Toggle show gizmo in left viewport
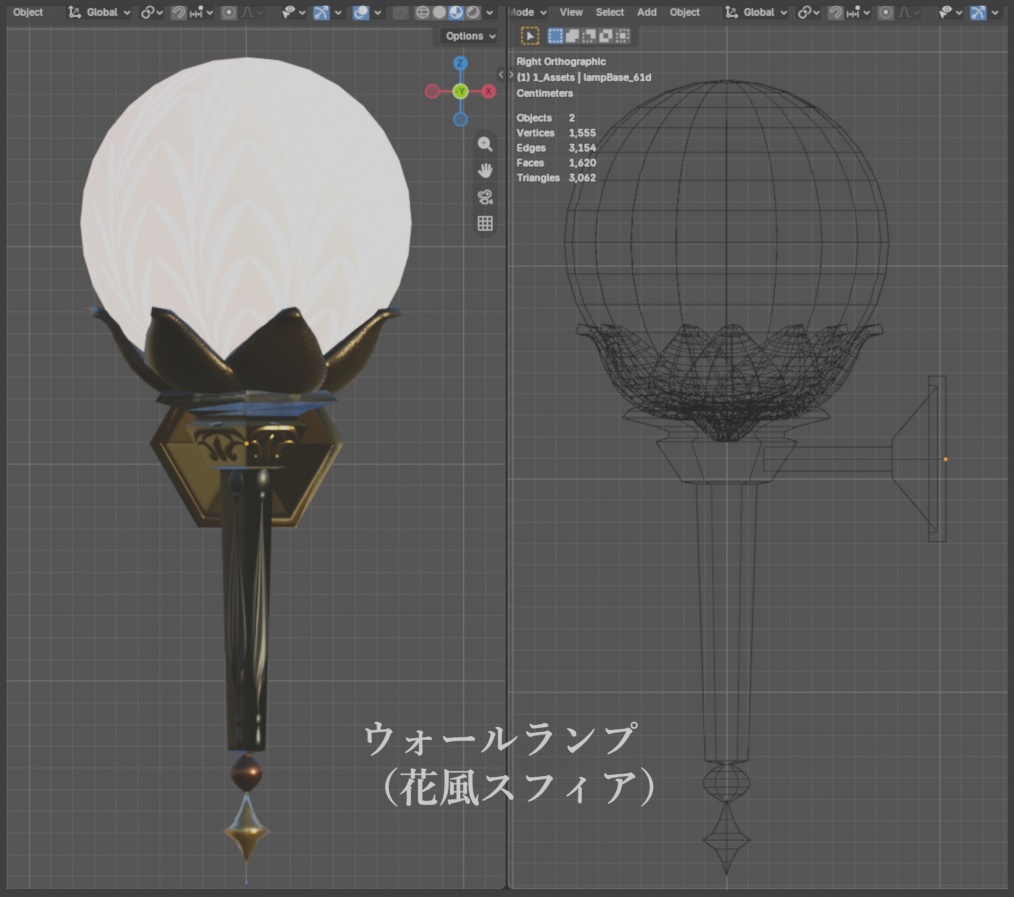 click(x=321, y=12)
